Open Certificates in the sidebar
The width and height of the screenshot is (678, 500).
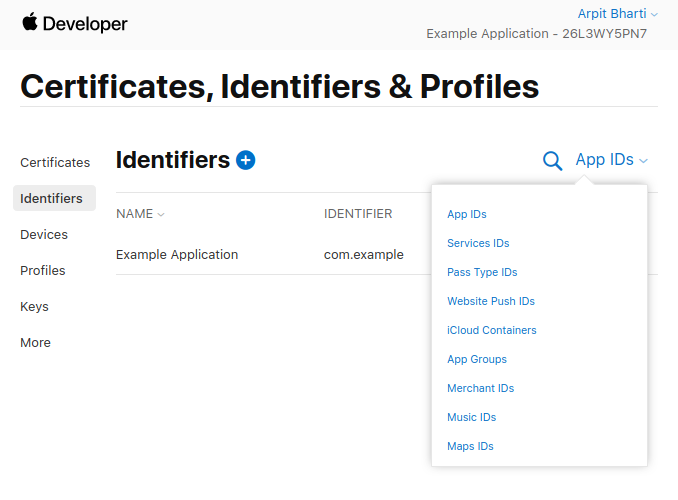(x=55, y=163)
